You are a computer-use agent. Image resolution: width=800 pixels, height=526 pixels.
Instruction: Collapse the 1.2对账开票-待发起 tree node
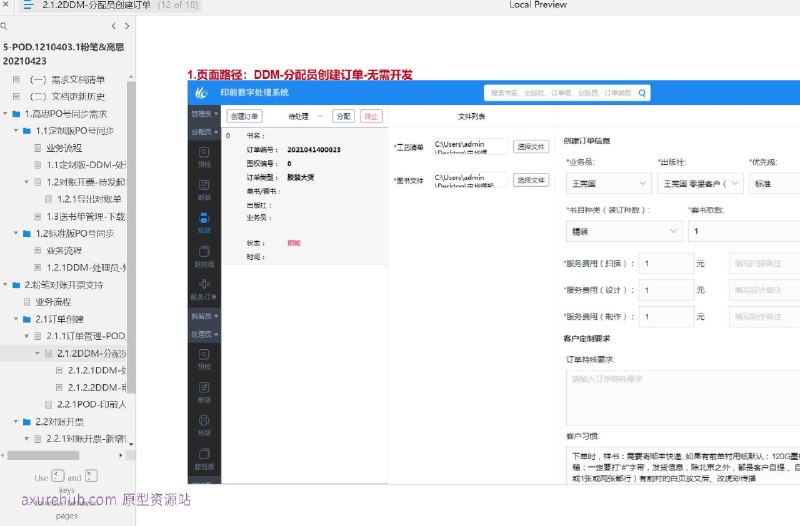(x=27, y=182)
